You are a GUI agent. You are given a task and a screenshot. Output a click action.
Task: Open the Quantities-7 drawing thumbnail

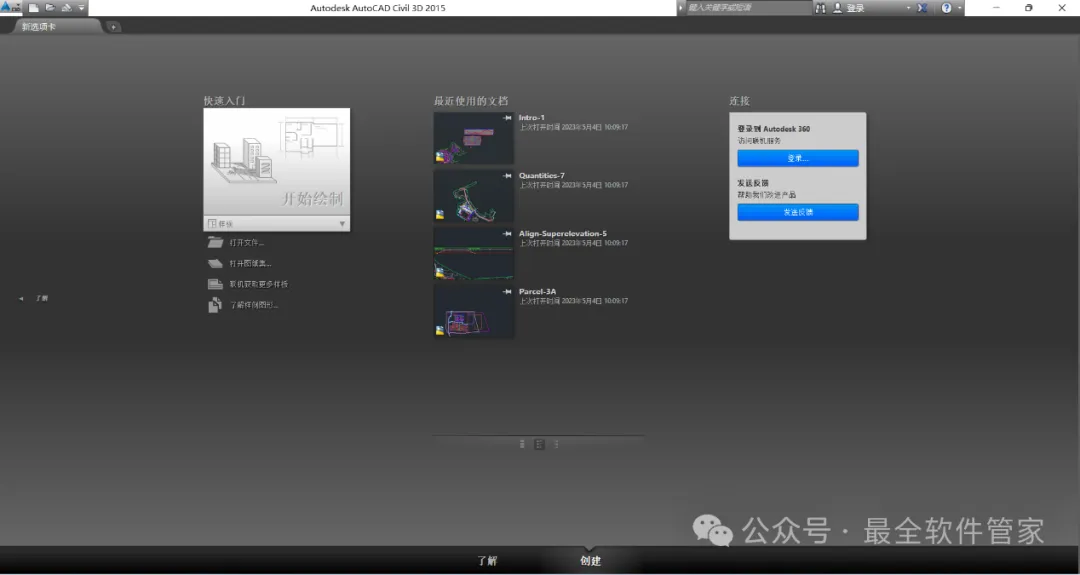(x=473, y=196)
